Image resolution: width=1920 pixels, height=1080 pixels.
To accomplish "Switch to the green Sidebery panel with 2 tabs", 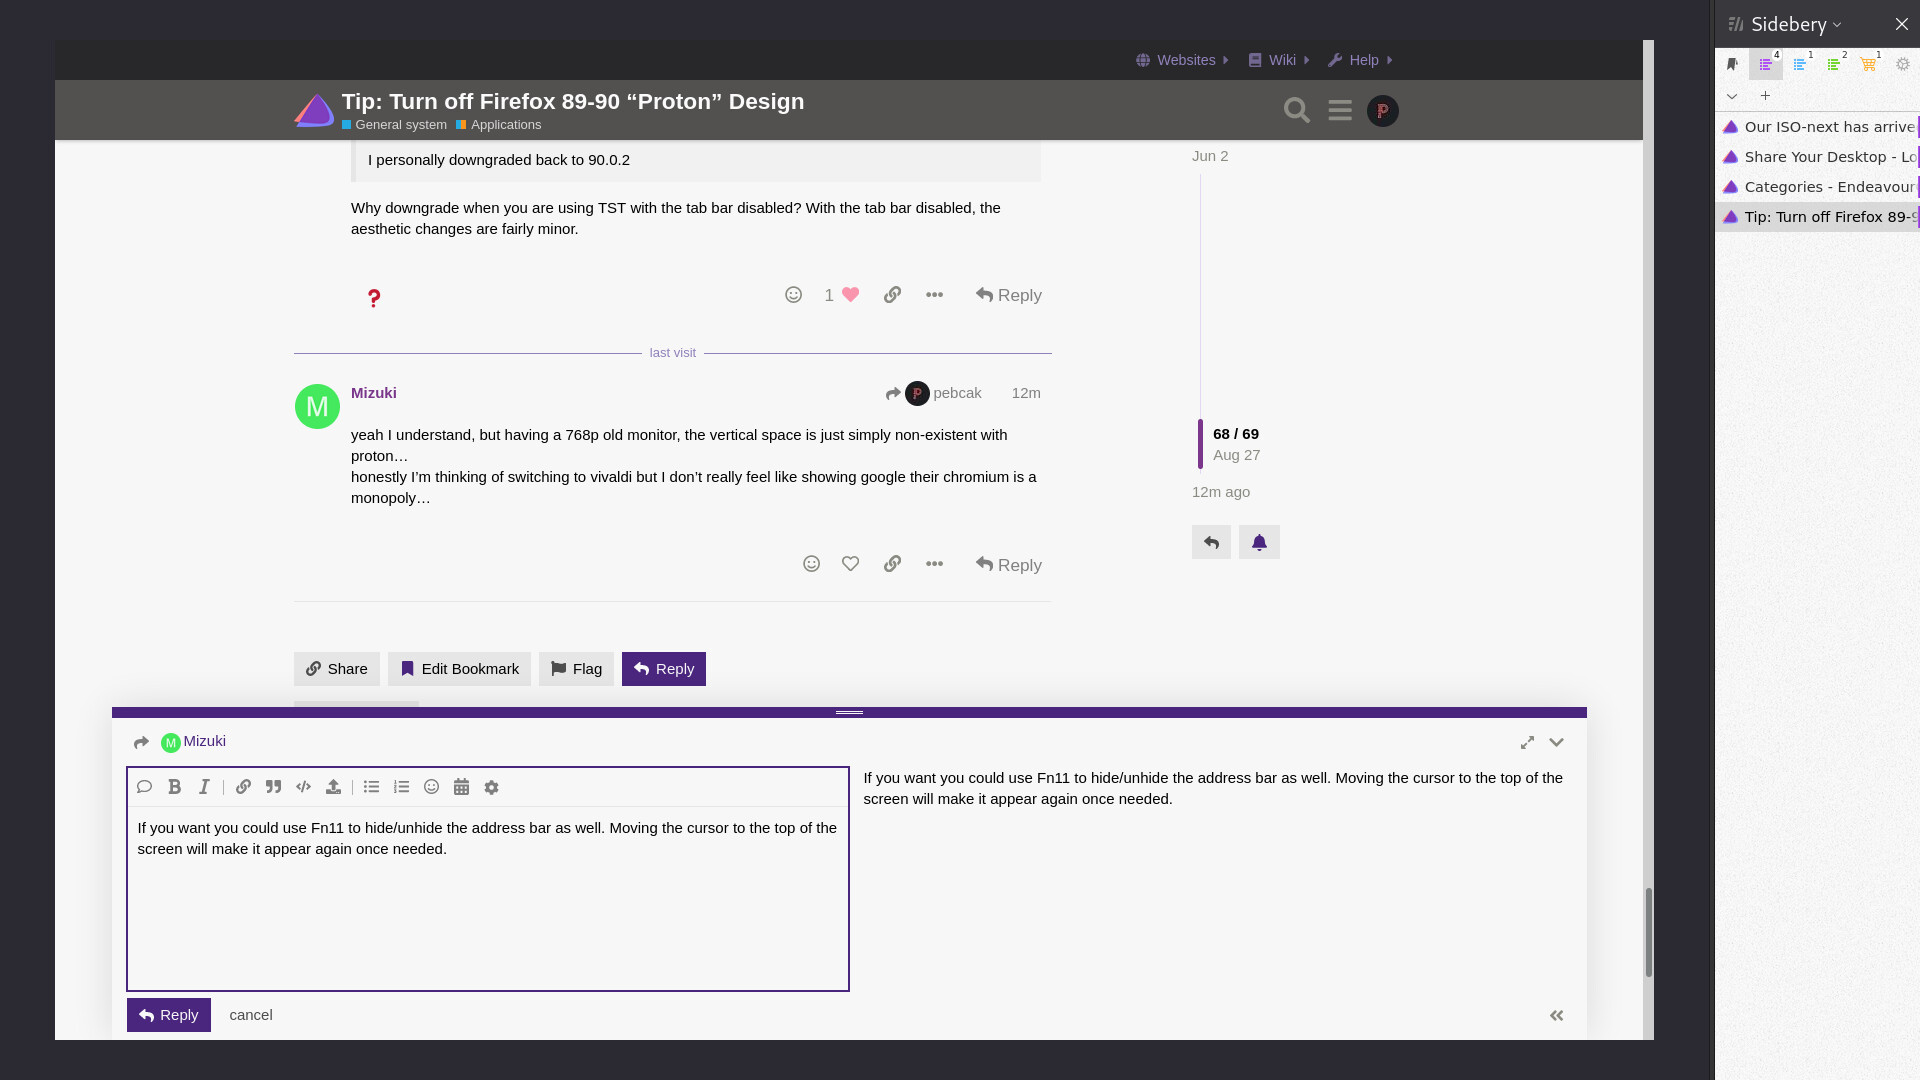I will (x=1834, y=64).
